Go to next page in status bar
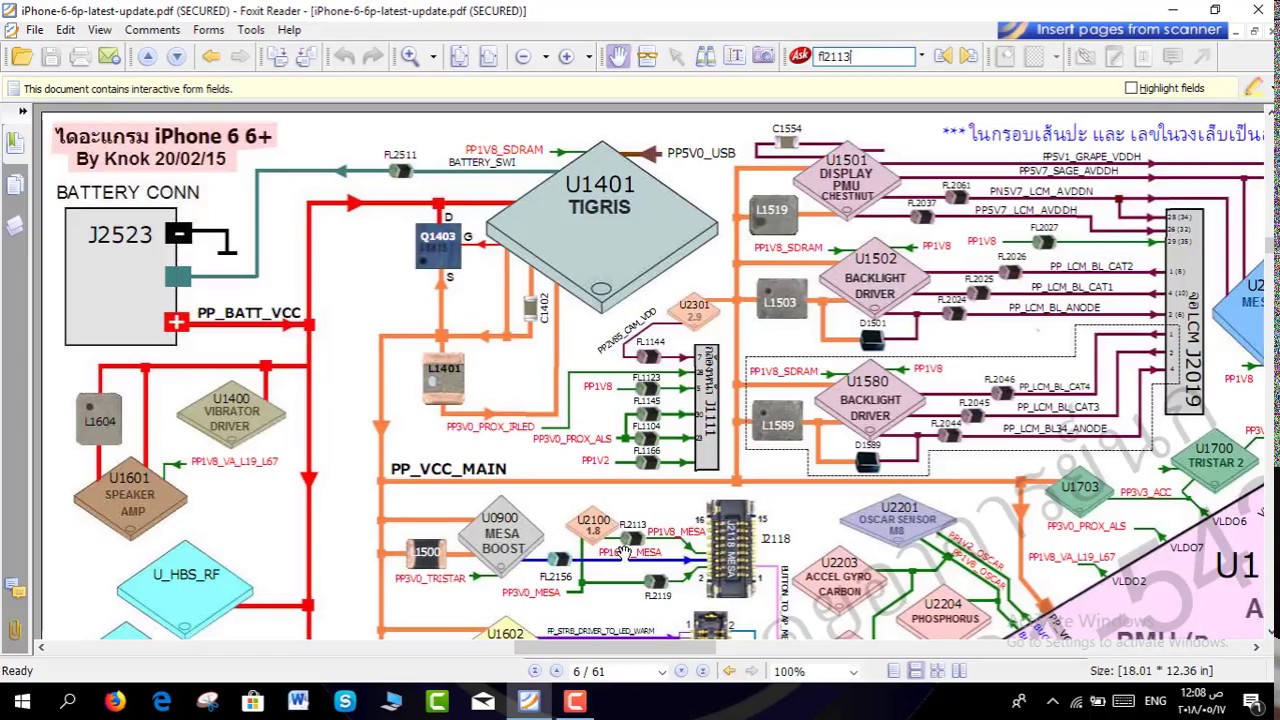Image resolution: width=1280 pixels, height=720 pixels. pyautogui.click(x=682, y=671)
